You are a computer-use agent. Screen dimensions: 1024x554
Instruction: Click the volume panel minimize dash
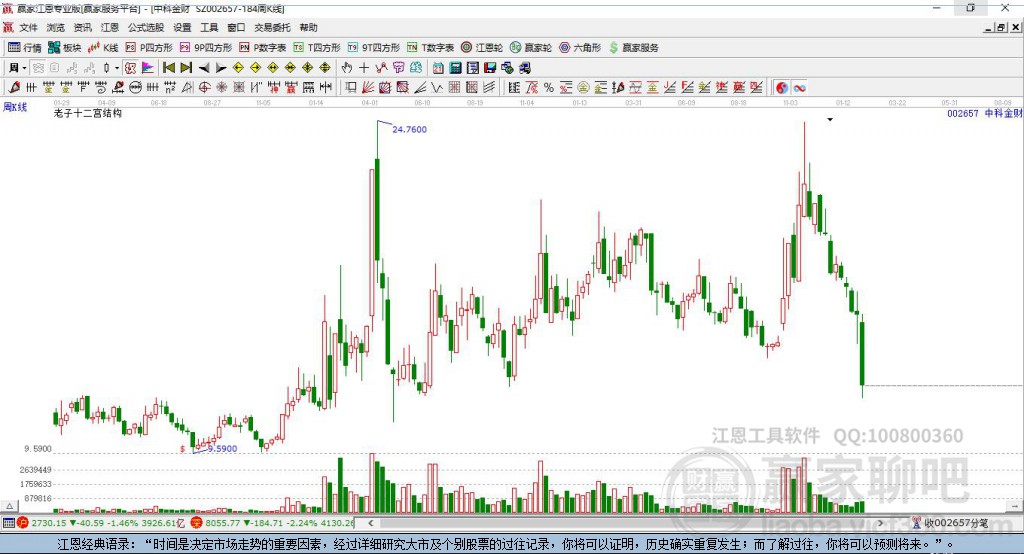click(x=1015, y=506)
